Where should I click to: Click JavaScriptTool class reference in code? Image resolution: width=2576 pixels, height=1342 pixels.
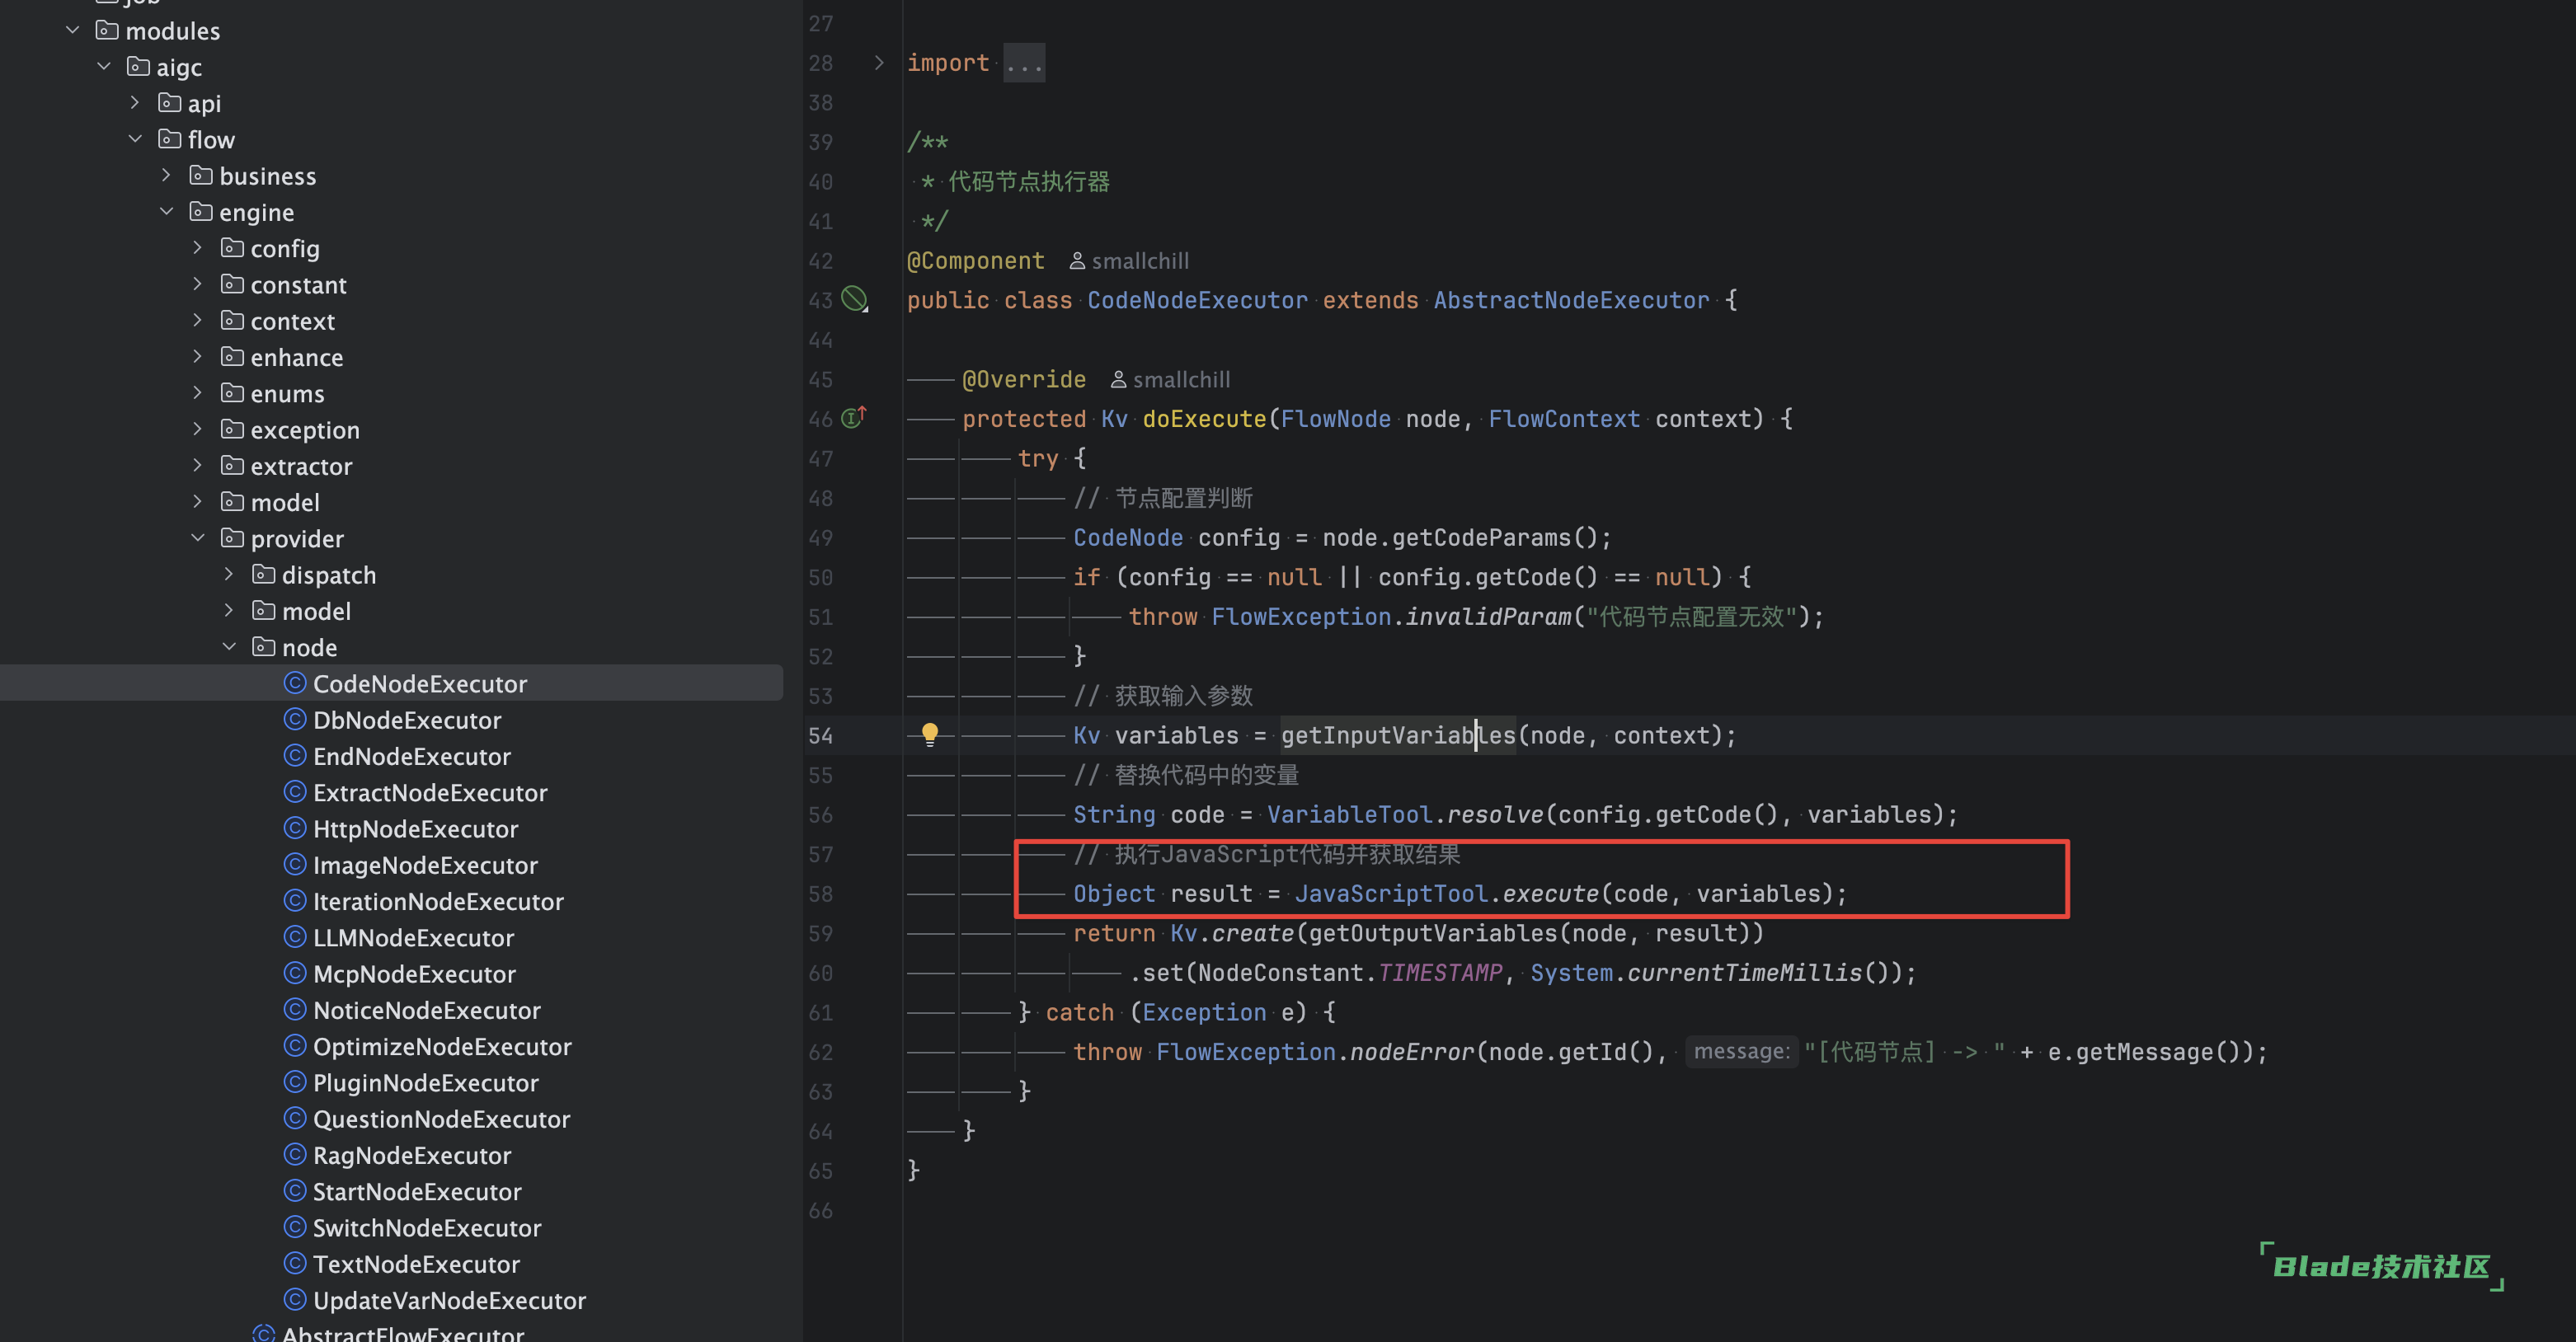pyautogui.click(x=1390, y=894)
